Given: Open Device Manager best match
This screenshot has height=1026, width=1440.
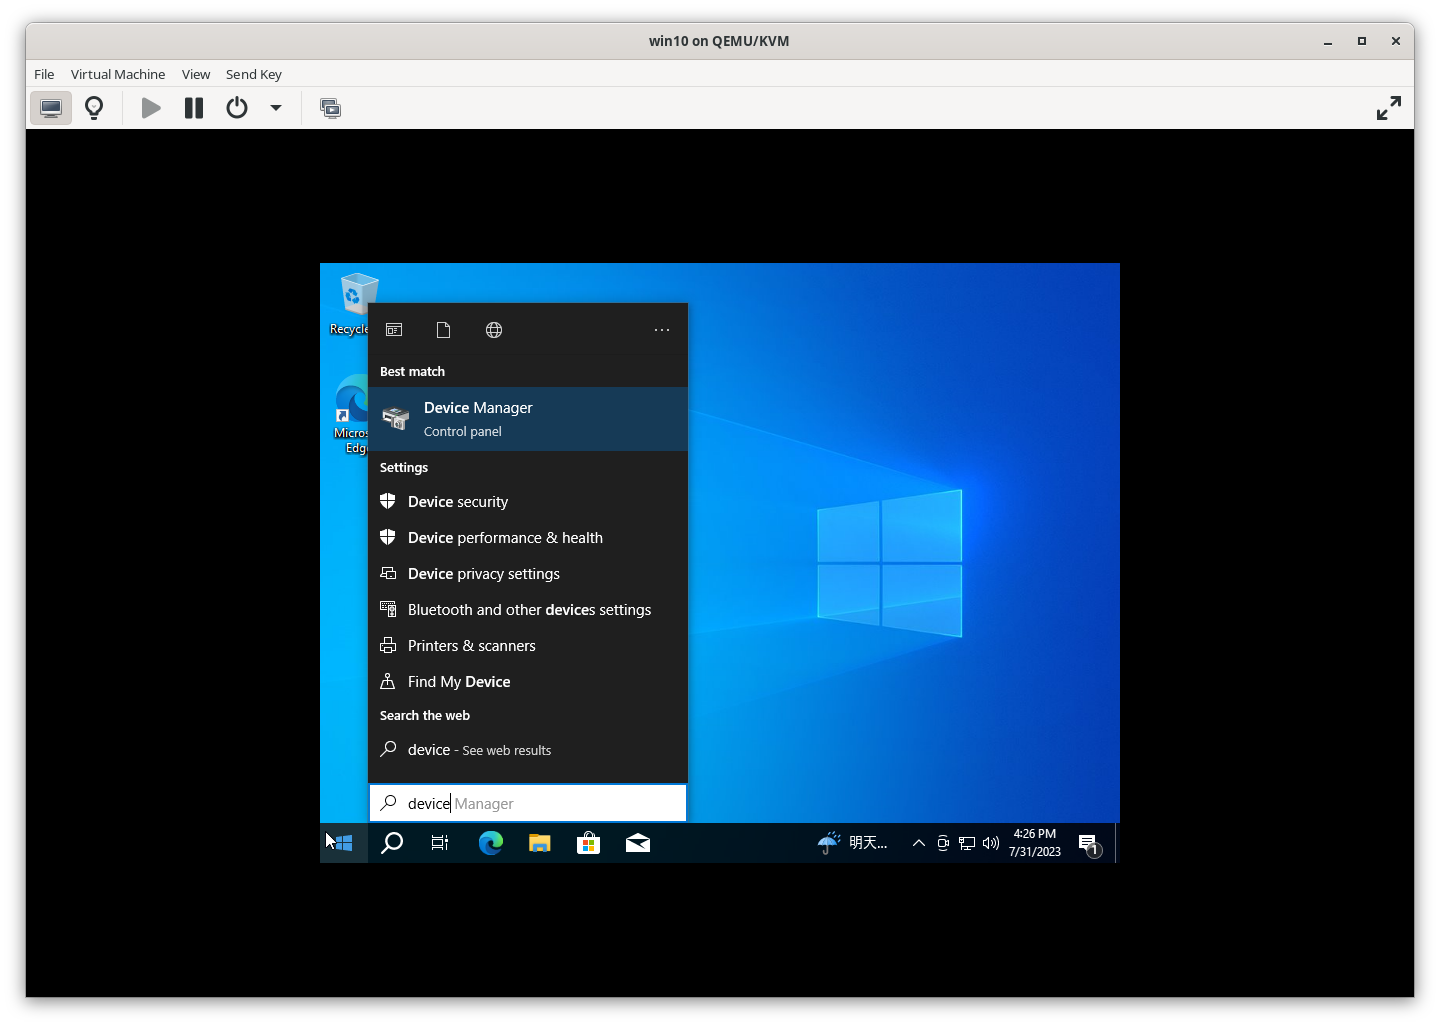Looking at the screenshot, I should click(x=528, y=419).
